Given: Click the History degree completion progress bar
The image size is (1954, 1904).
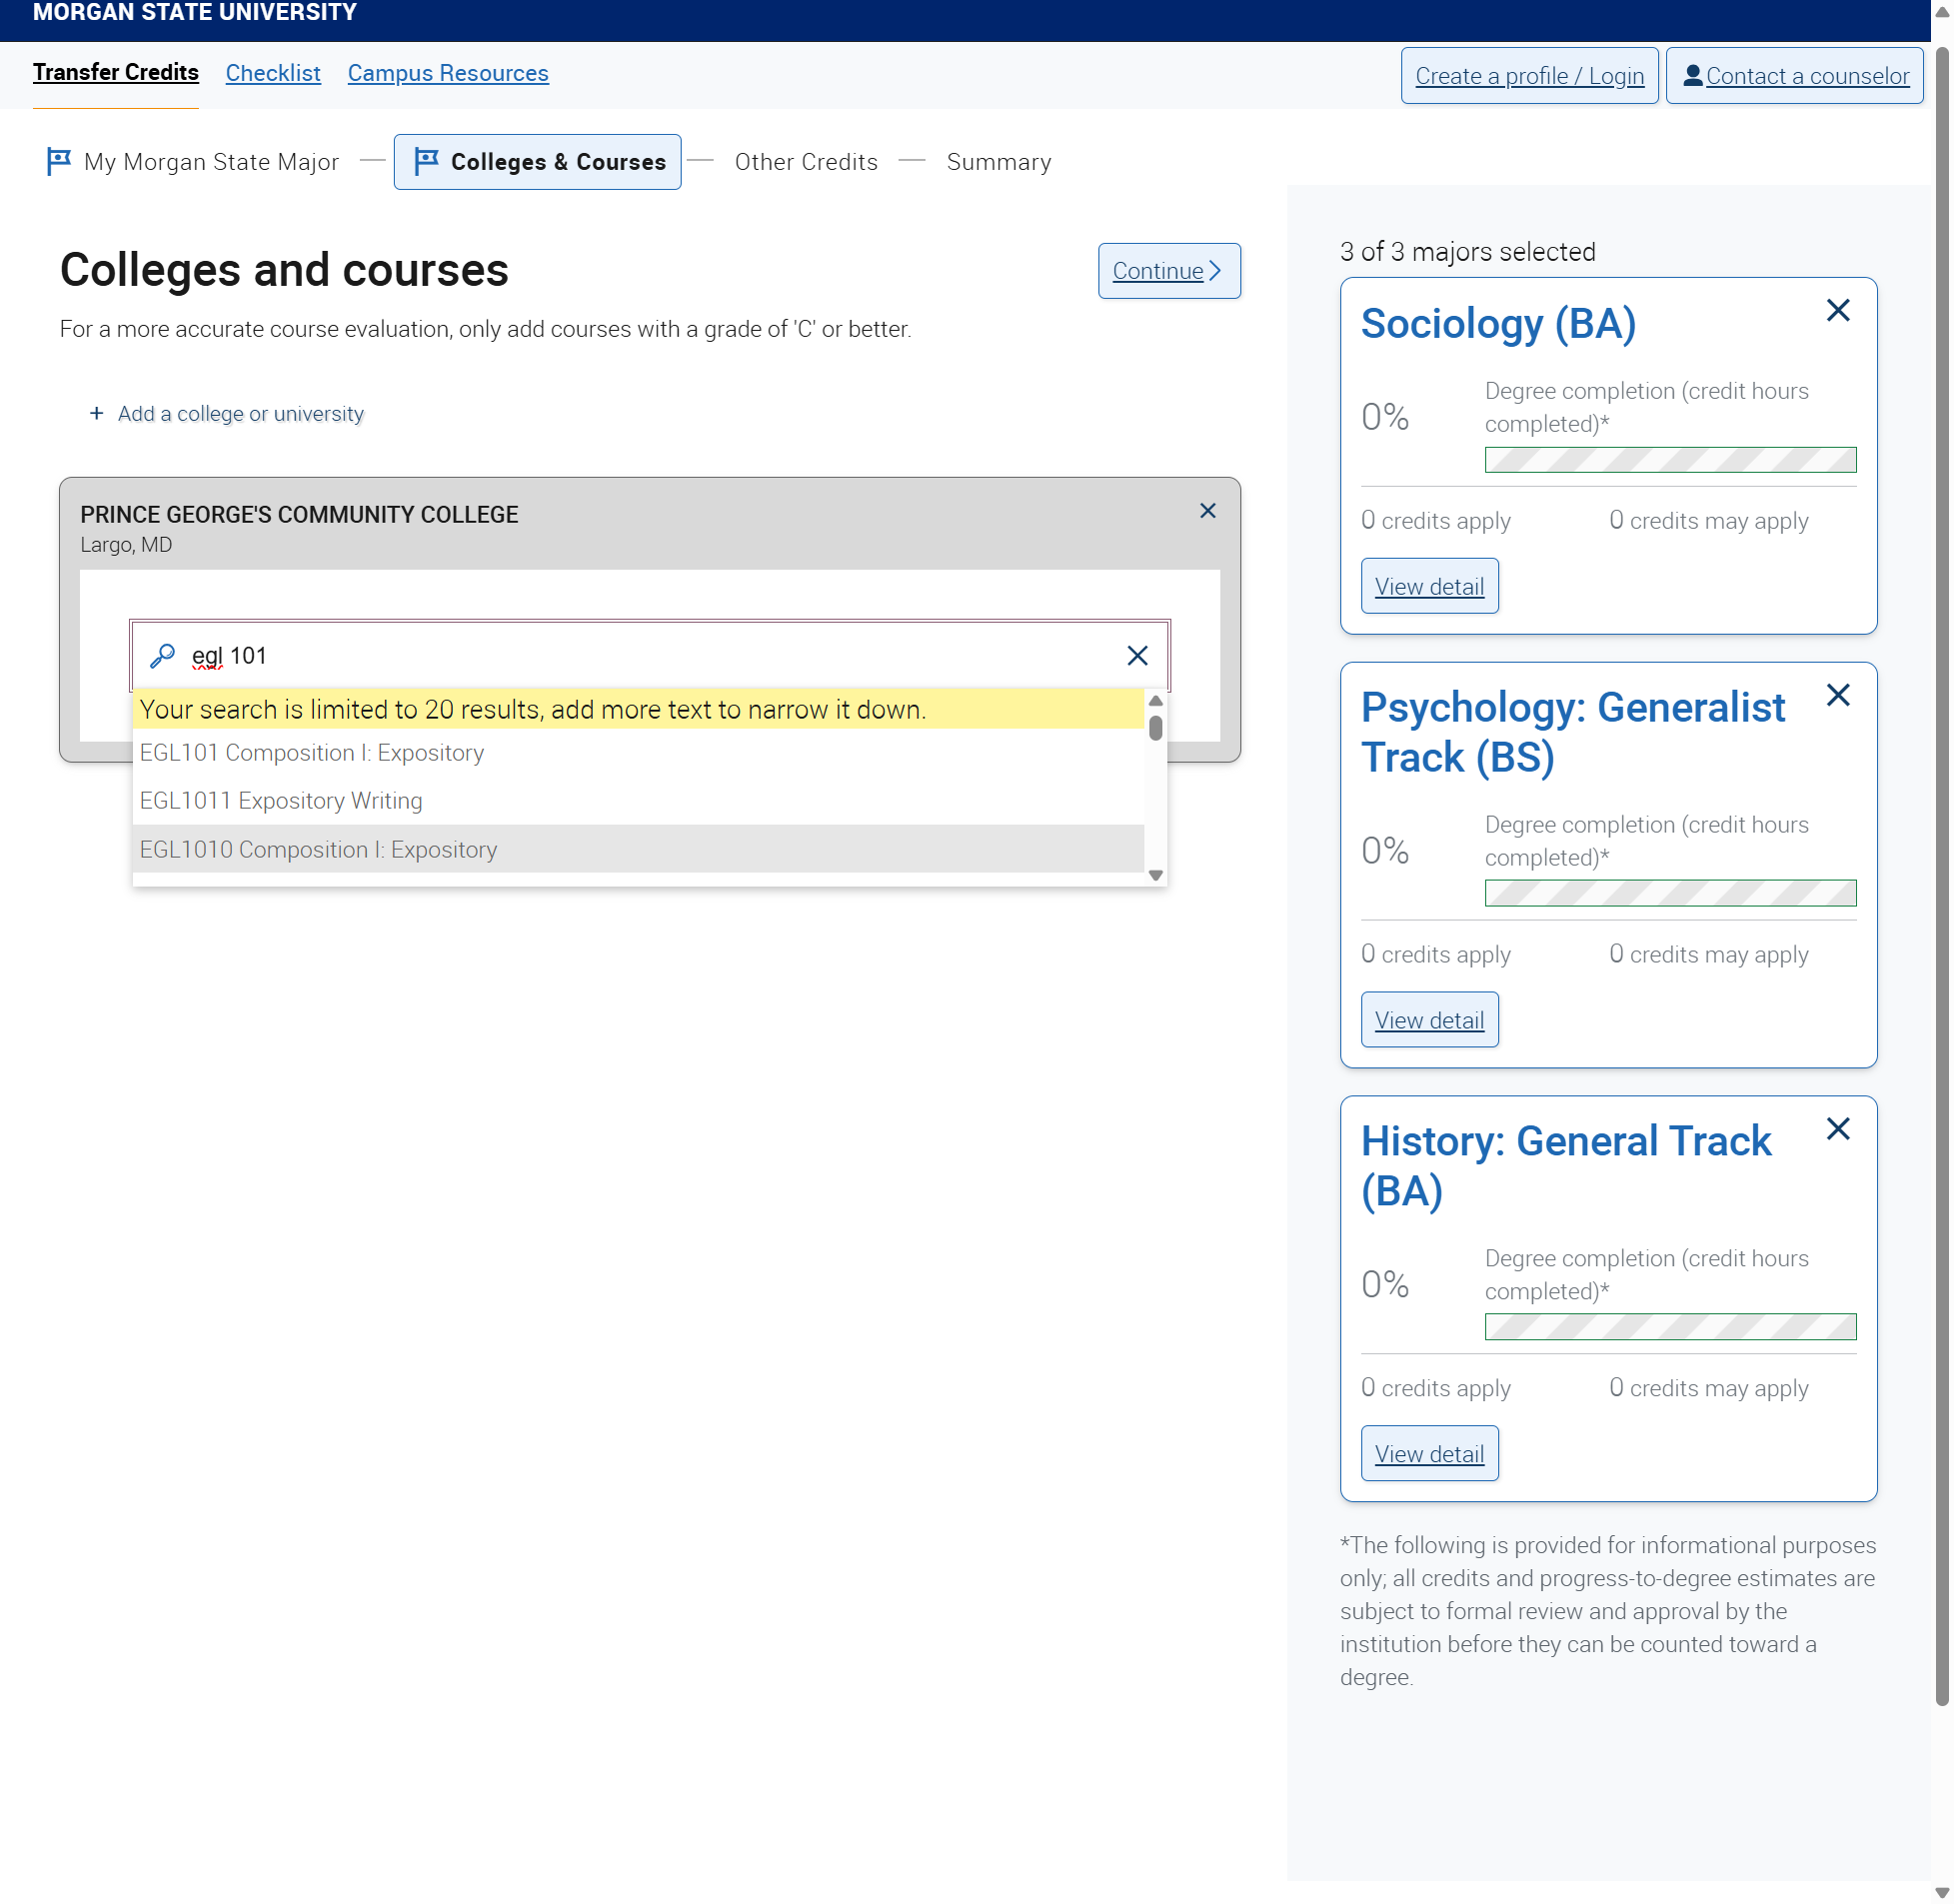Looking at the screenshot, I should 1670,1327.
